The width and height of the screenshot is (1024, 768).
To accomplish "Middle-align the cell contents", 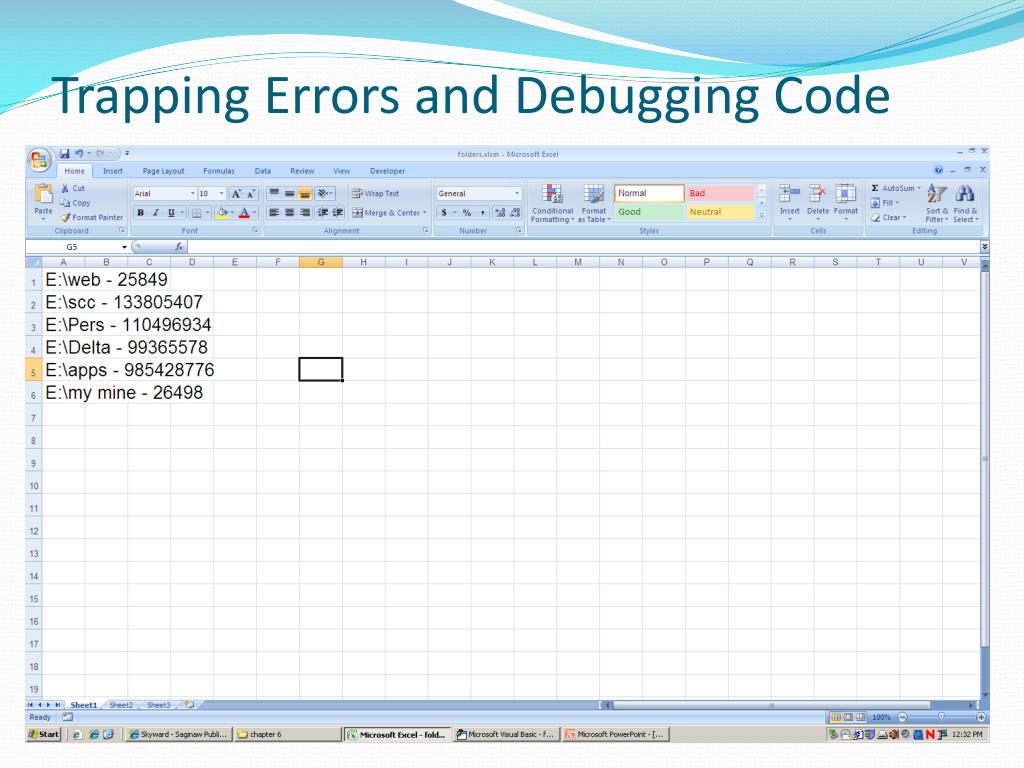I will tap(289, 193).
